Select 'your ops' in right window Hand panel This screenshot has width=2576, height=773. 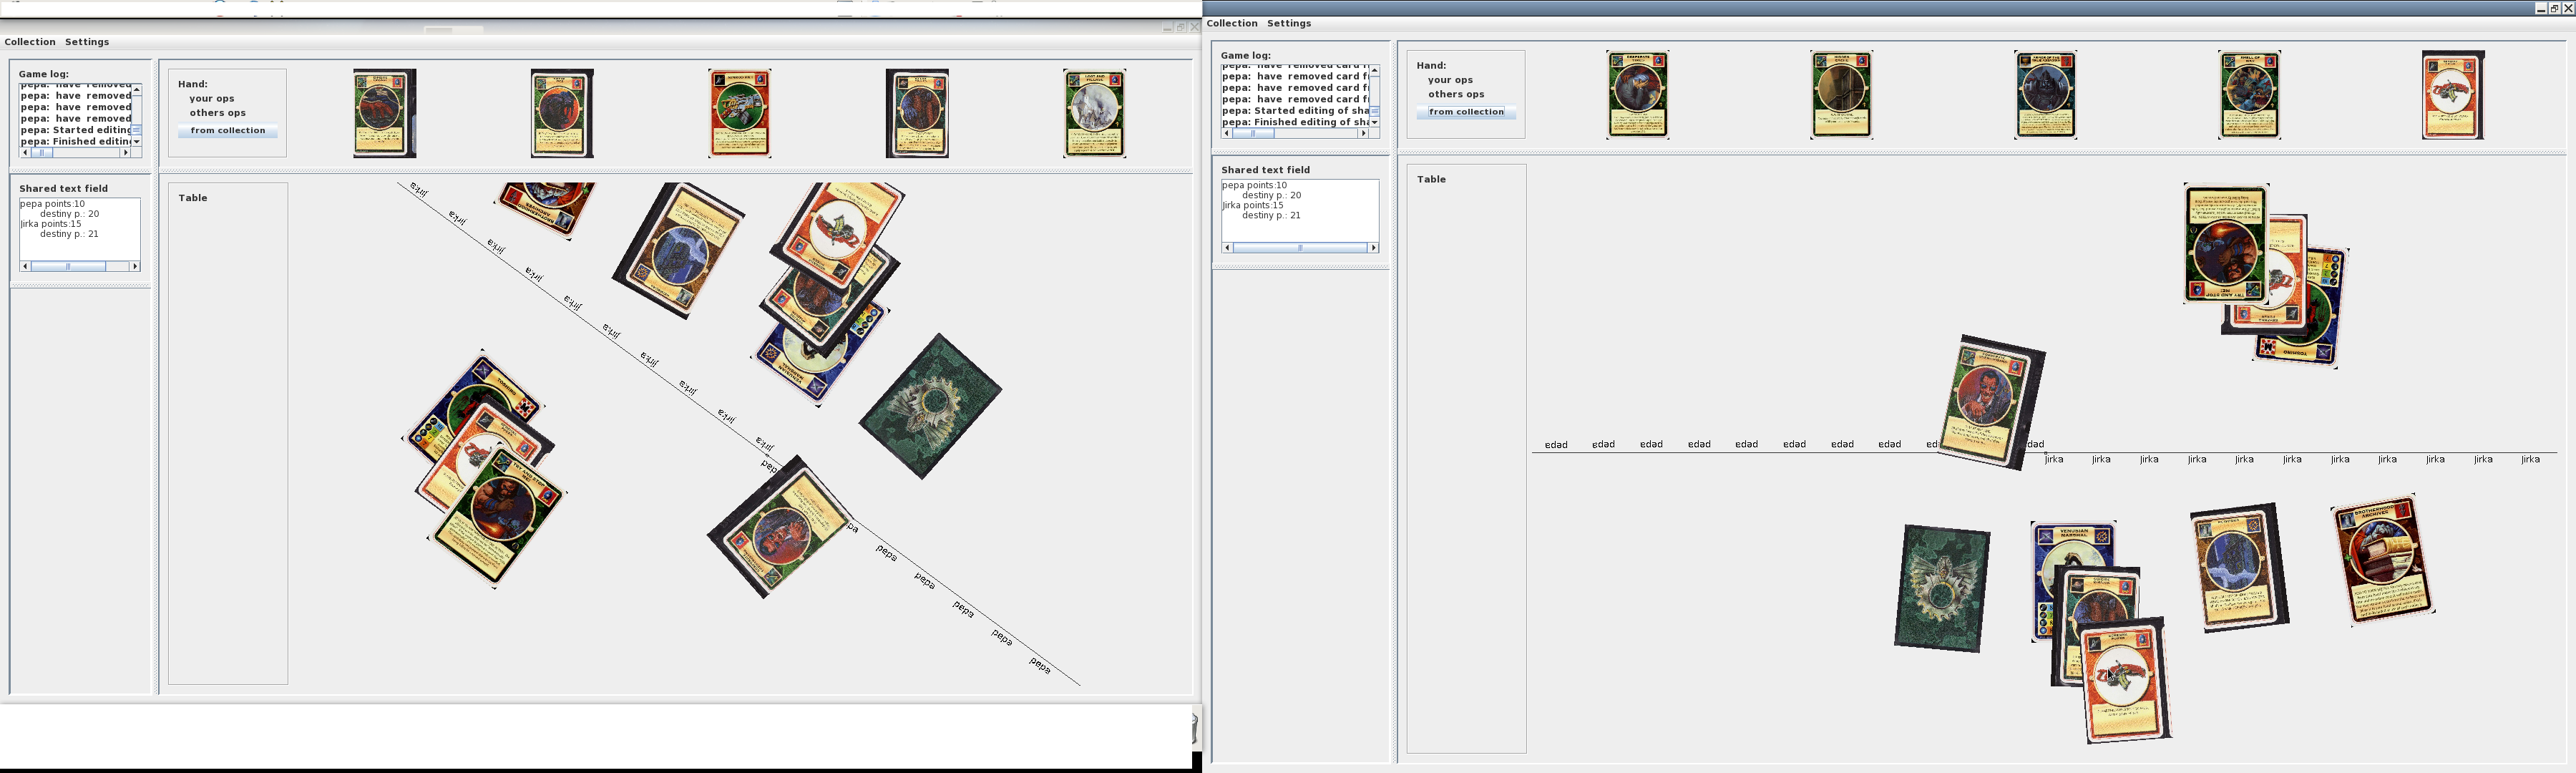(x=1450, y=80)
